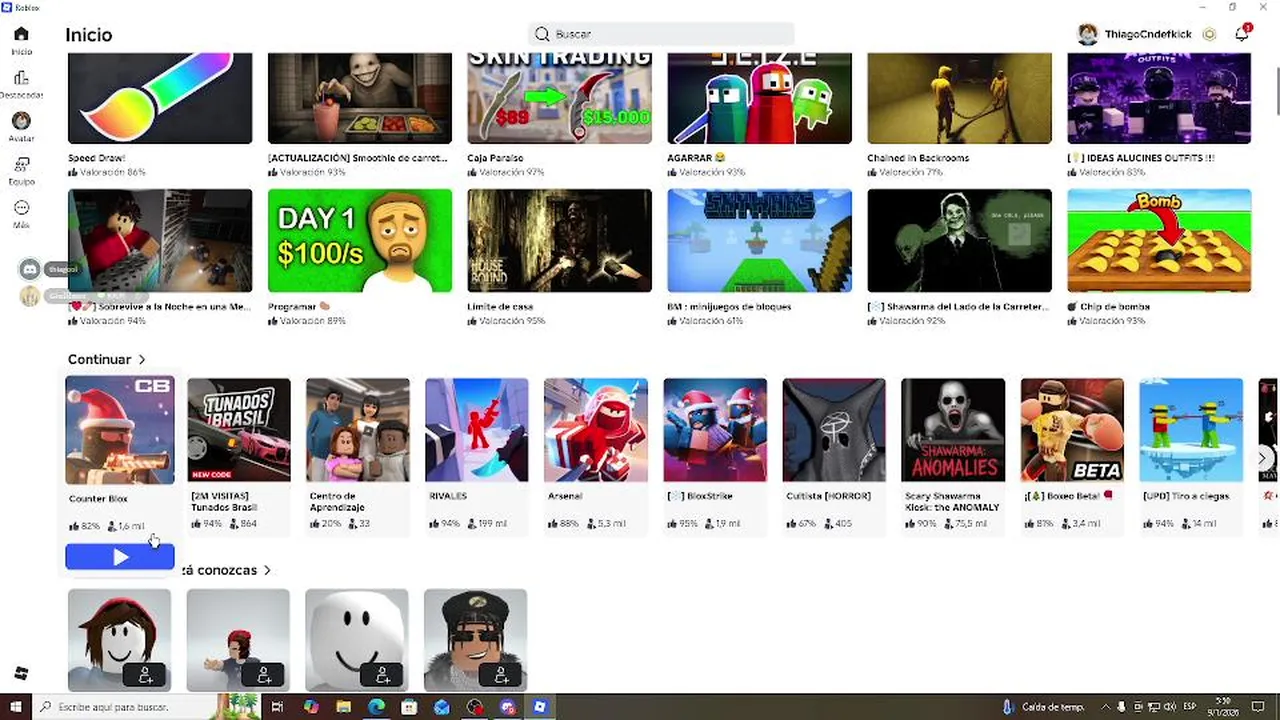
Task: Click the ThiagoCndefkick username text
Action: (1148, 34)
